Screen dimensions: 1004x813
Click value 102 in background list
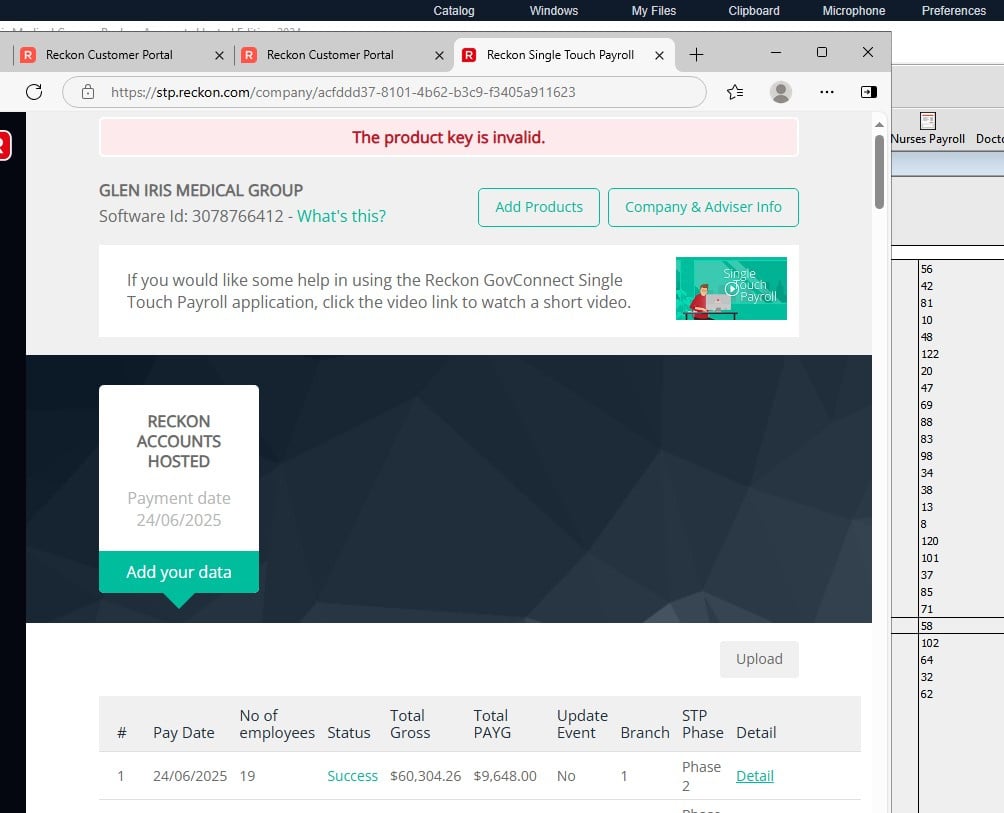point(930,643)
